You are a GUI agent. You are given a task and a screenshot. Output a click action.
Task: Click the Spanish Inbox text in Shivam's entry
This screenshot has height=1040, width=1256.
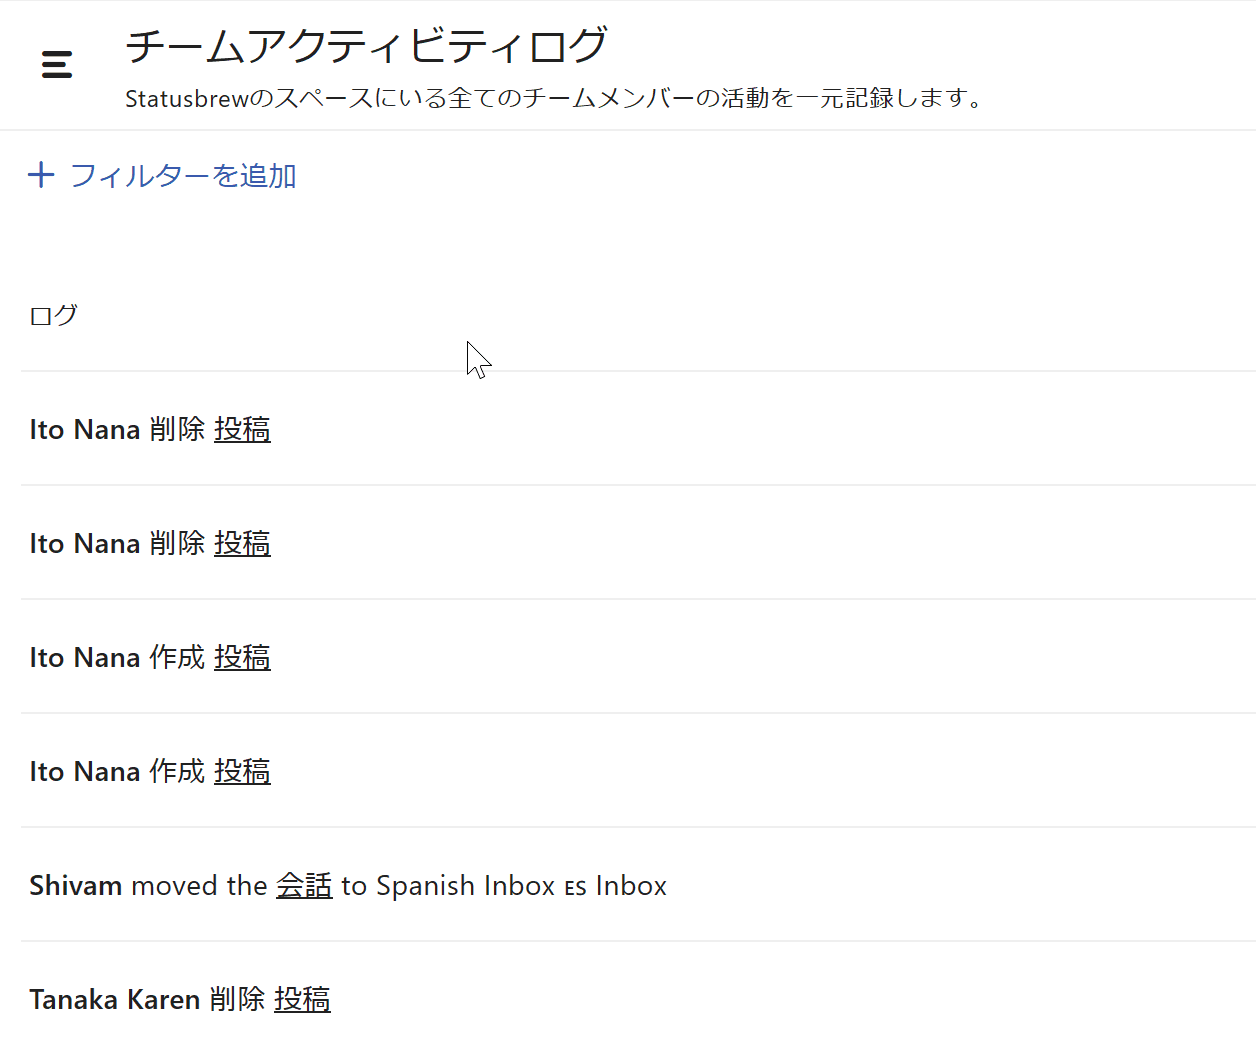(465, 886)
